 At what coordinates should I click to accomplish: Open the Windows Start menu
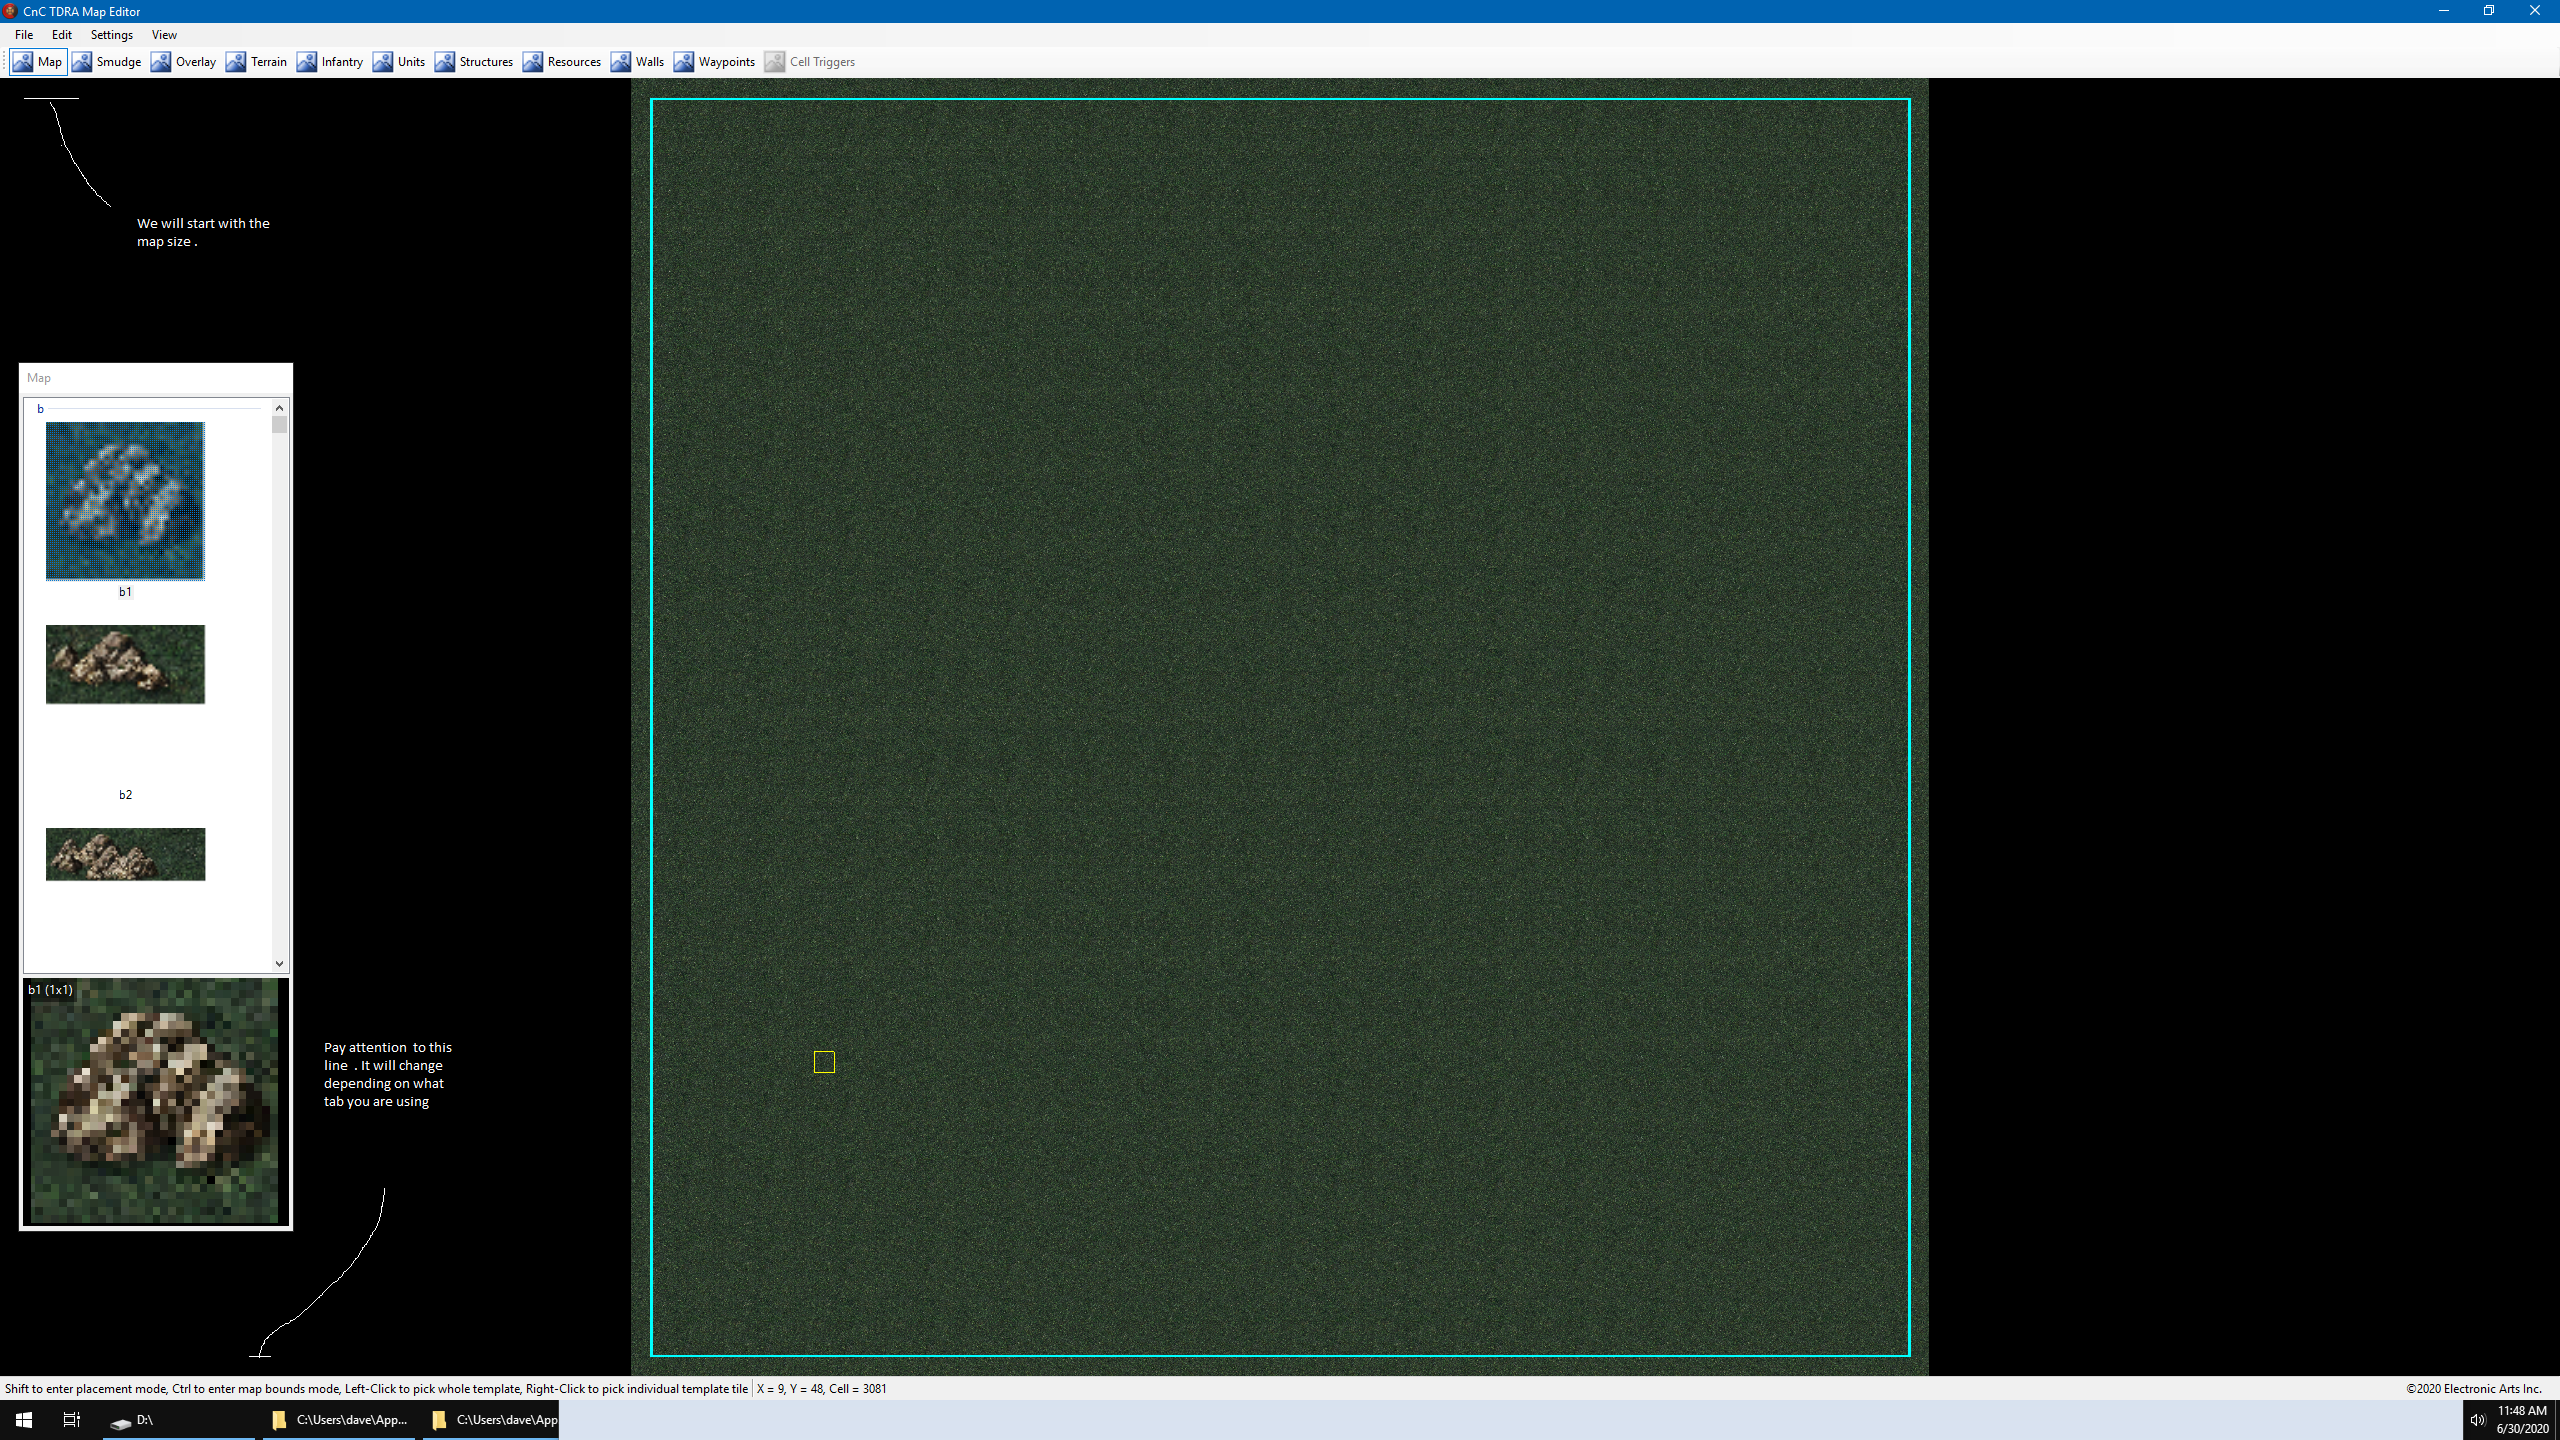pos(24,1420)
